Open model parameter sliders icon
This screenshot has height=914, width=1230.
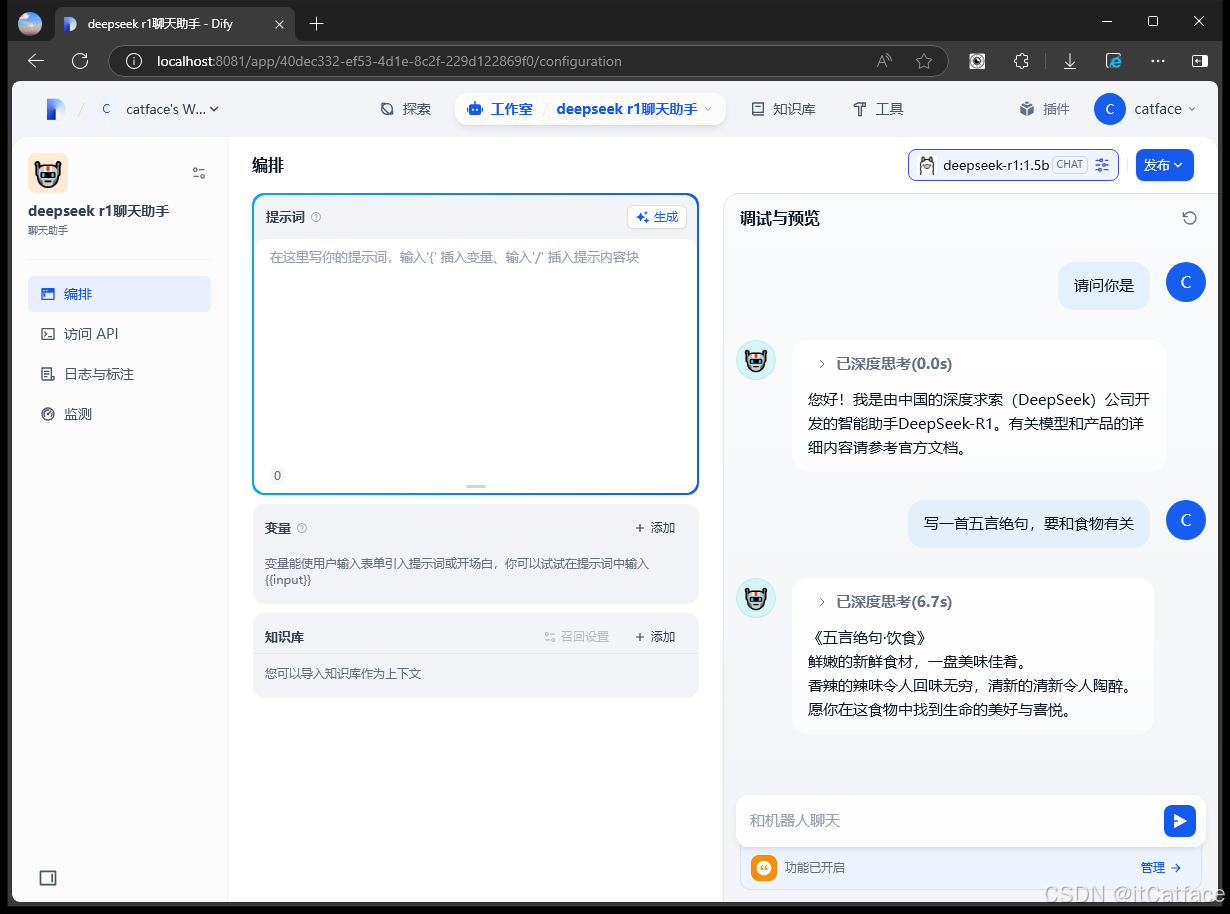coord(1102,165)
